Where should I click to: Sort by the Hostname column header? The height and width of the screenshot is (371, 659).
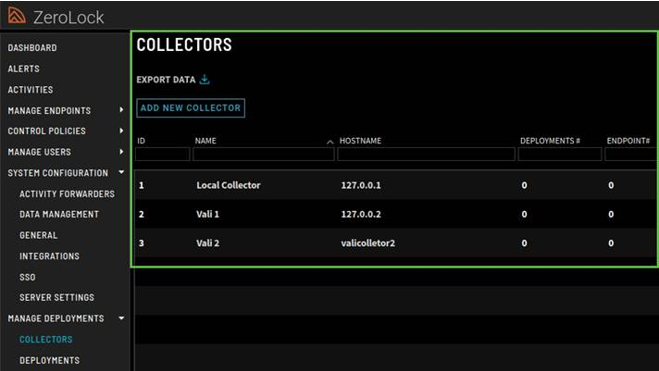click(360, 141)
